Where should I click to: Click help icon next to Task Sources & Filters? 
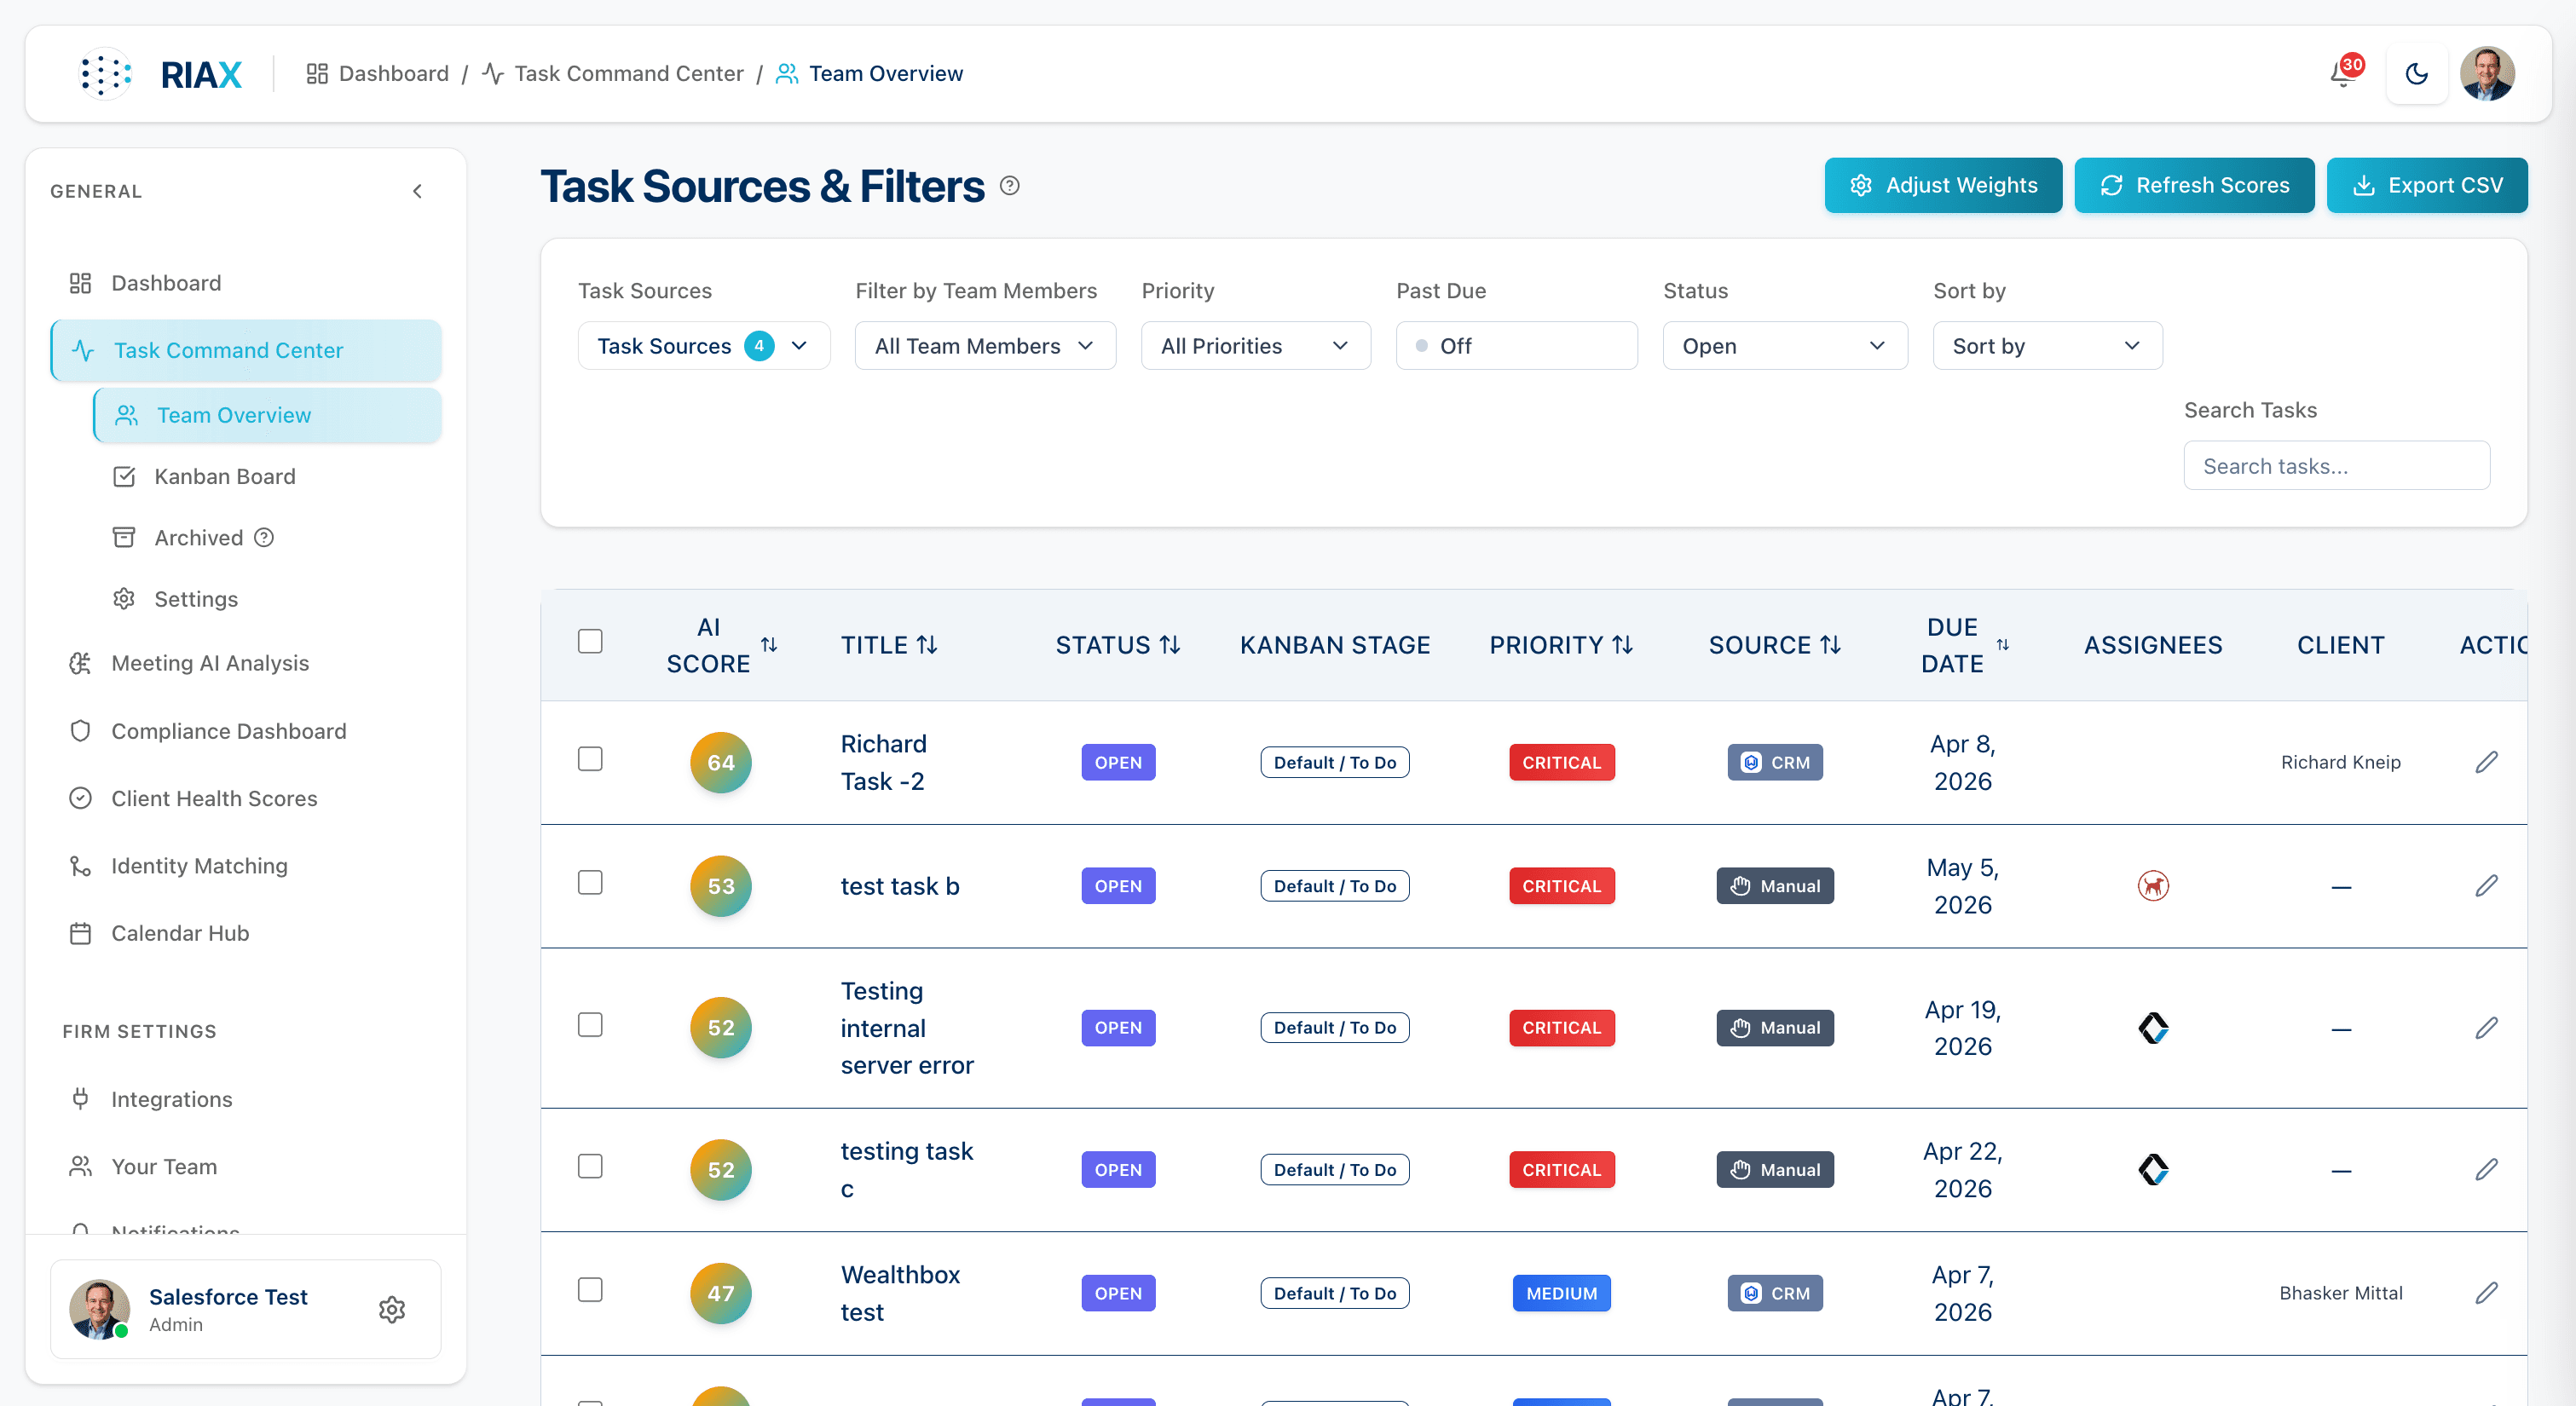pos(1010,186)
